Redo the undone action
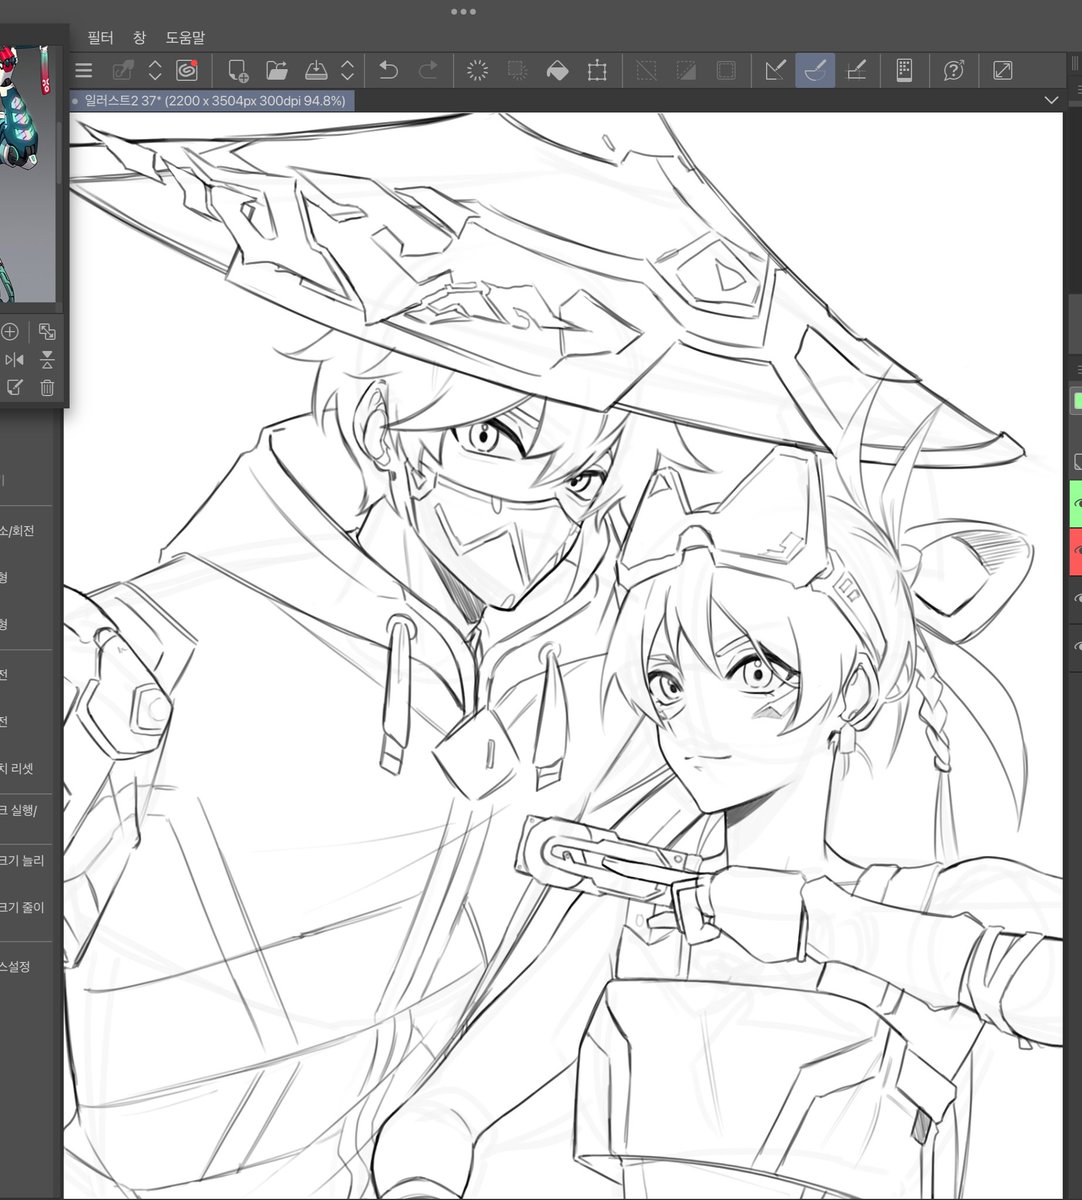The image size is (1082, 1200). pos(428,70)
